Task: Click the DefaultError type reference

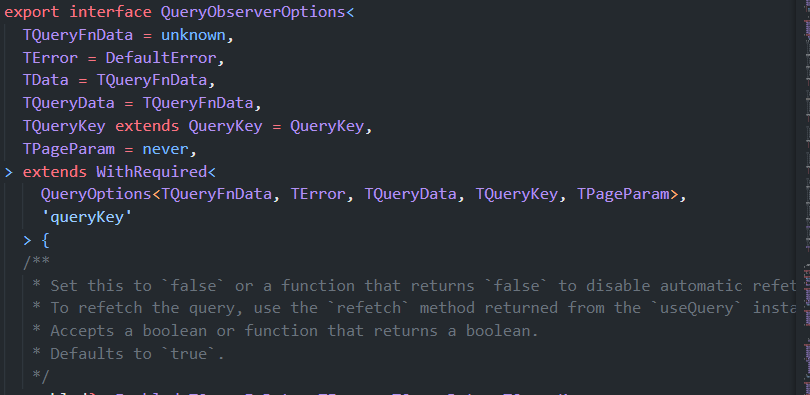Action: [161, 58]
